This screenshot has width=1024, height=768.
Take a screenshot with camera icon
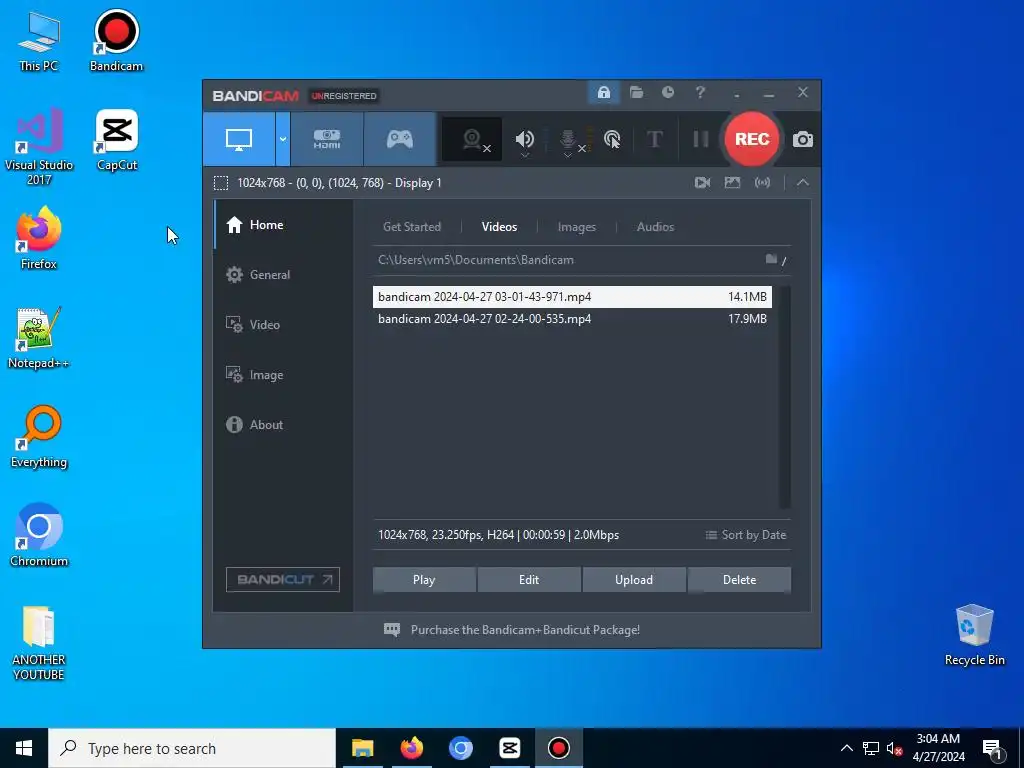click(x=803, y=139)
